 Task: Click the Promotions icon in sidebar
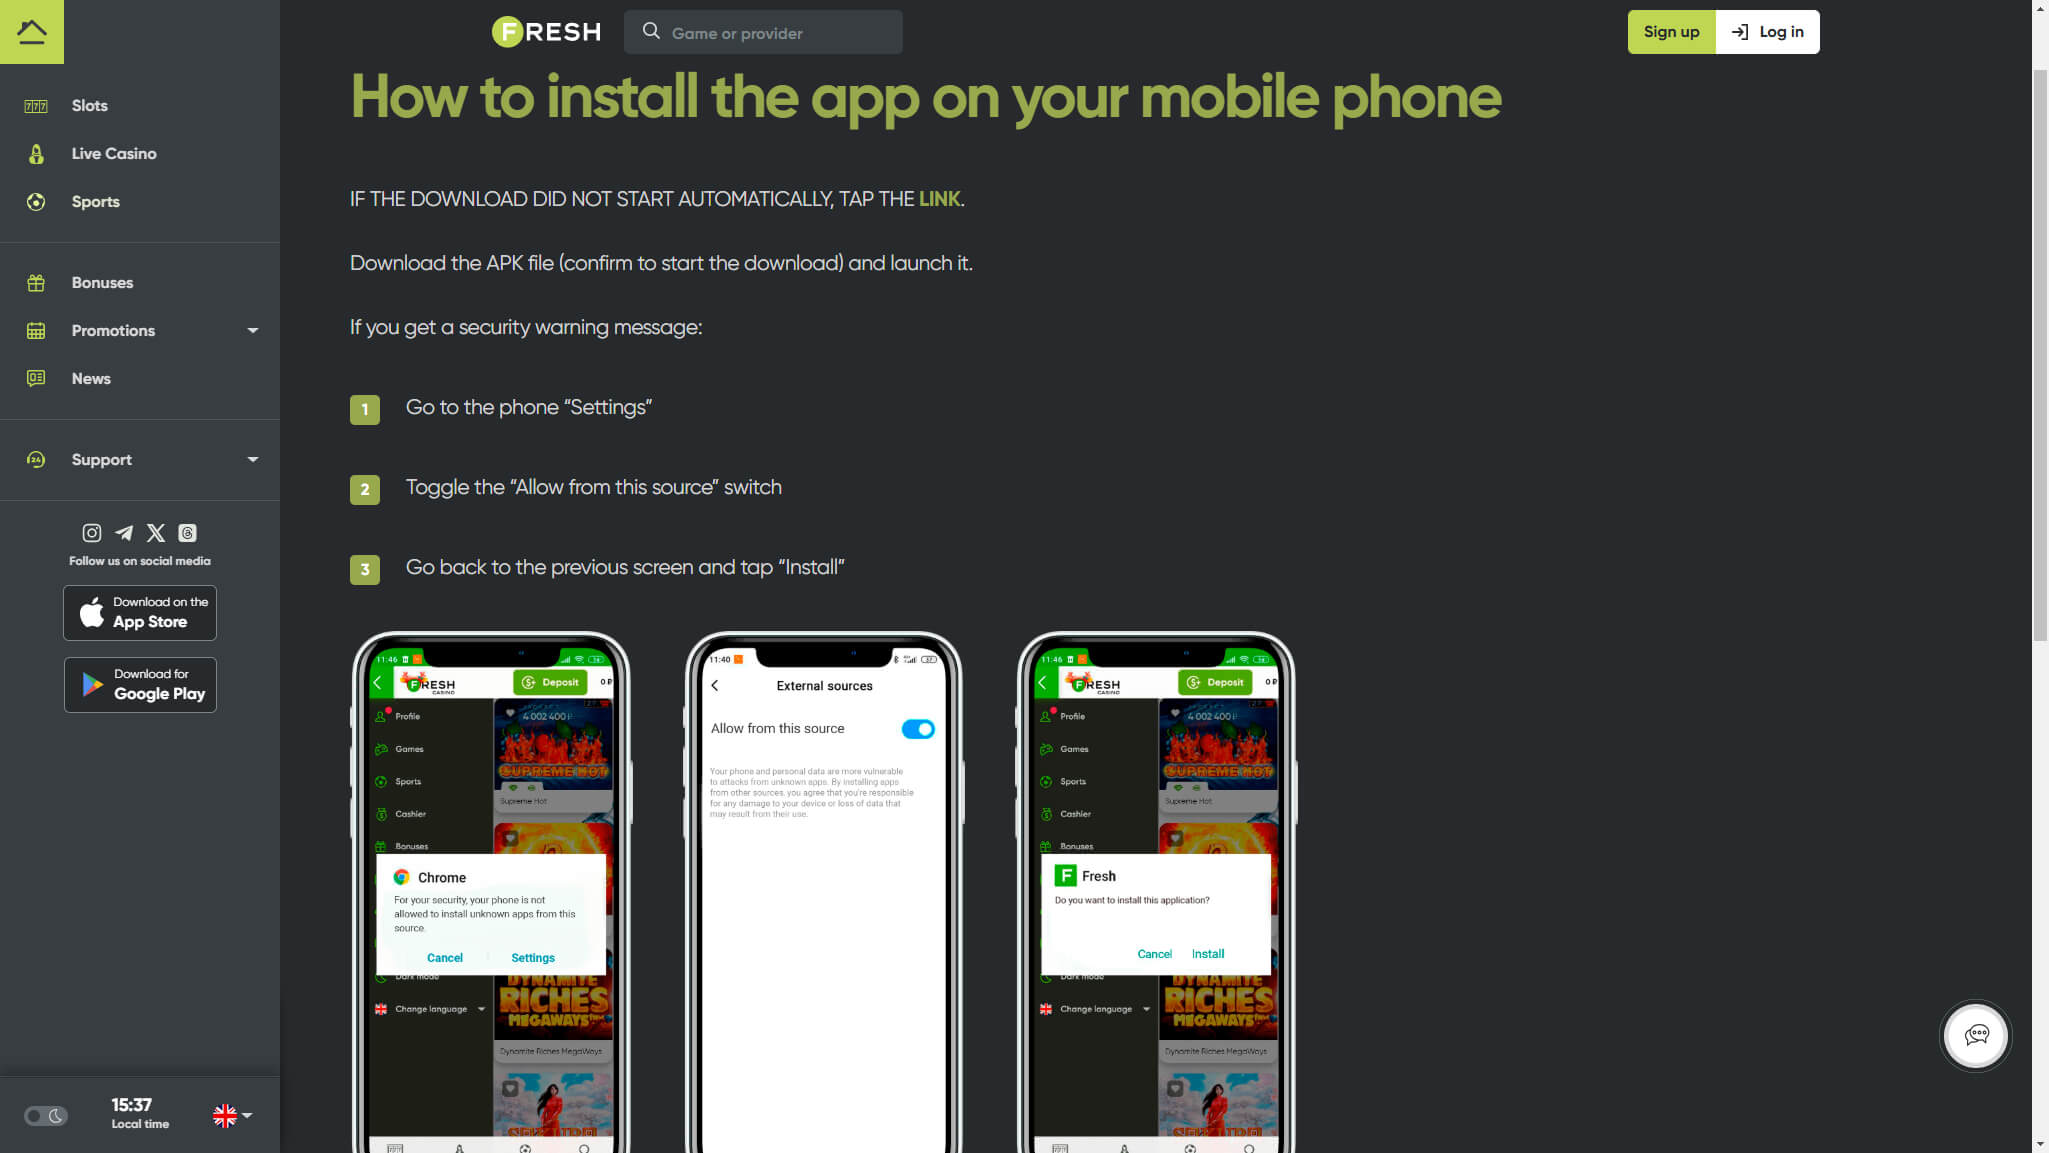(x=35, y=329)
